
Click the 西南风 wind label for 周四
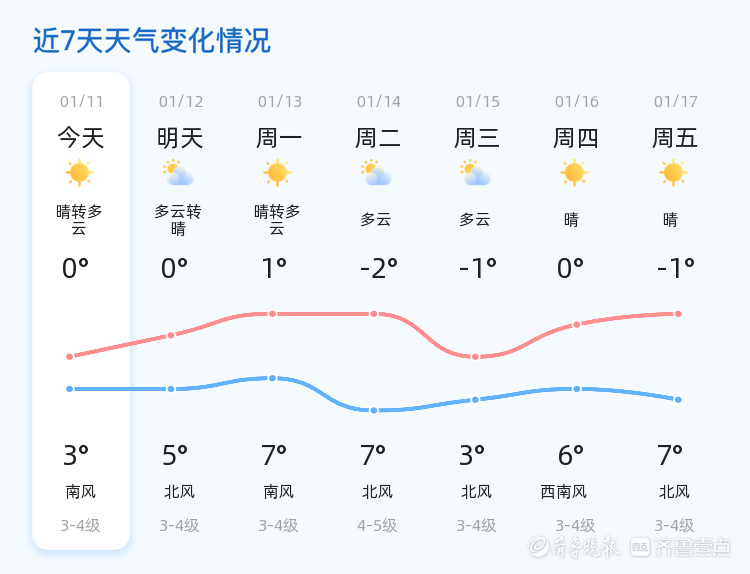coord(563,491)
